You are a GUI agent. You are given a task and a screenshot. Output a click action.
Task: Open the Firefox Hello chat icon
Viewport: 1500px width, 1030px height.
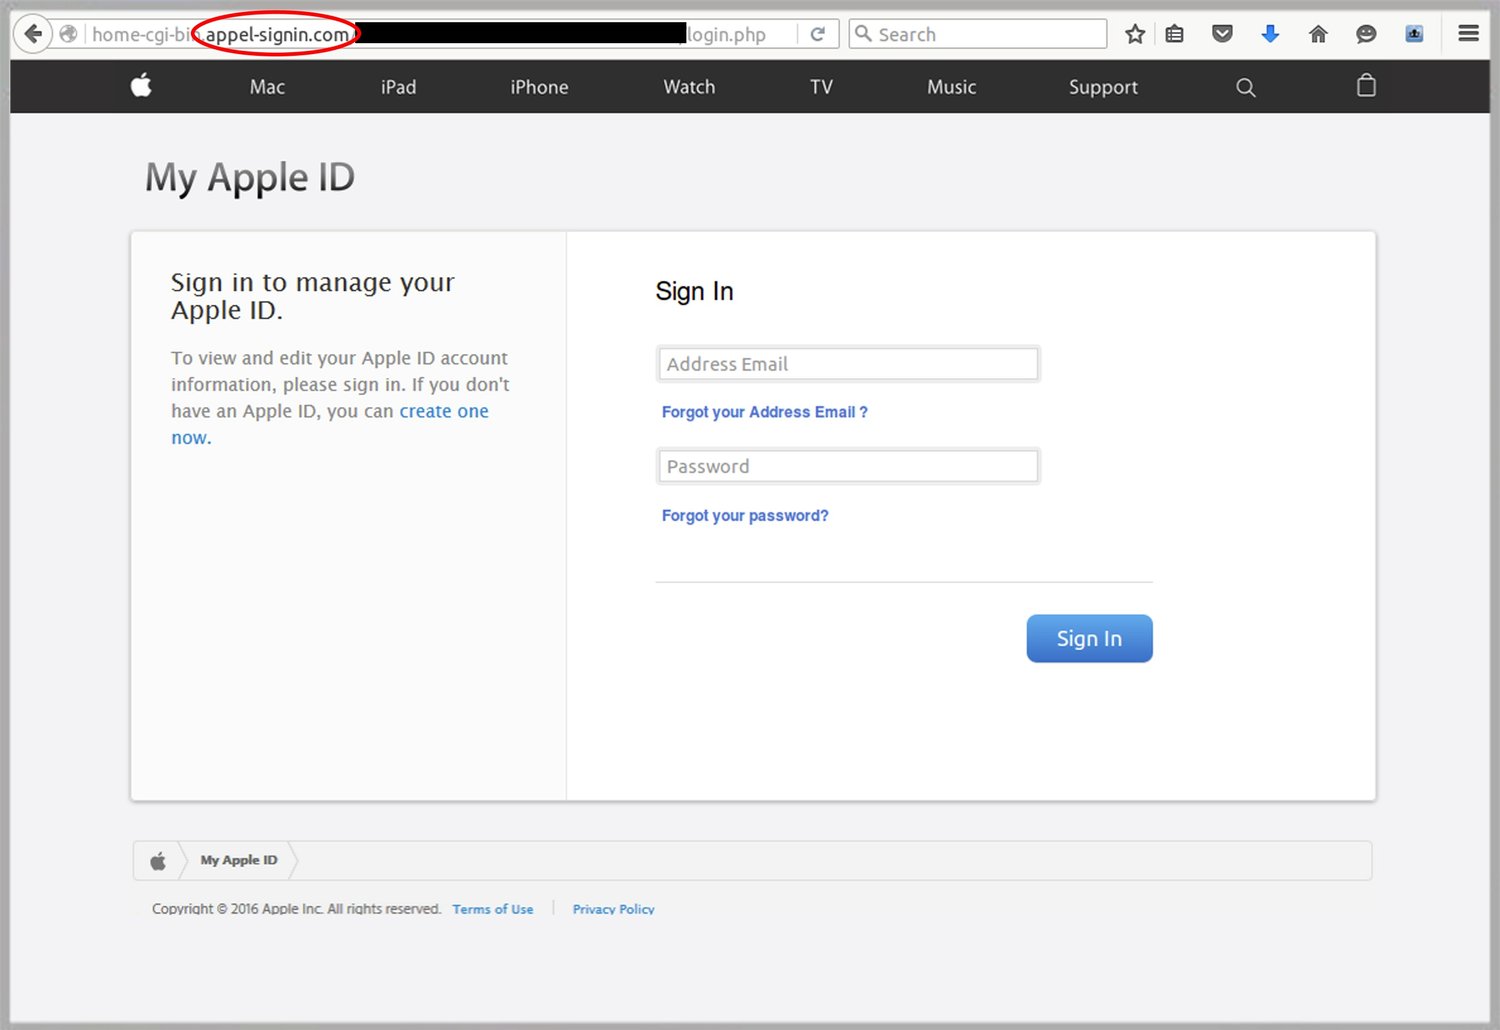click(1366, 33)
